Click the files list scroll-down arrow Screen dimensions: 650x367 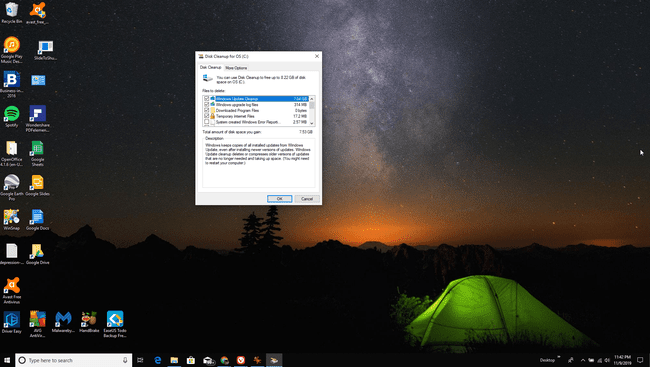point(312,123)
